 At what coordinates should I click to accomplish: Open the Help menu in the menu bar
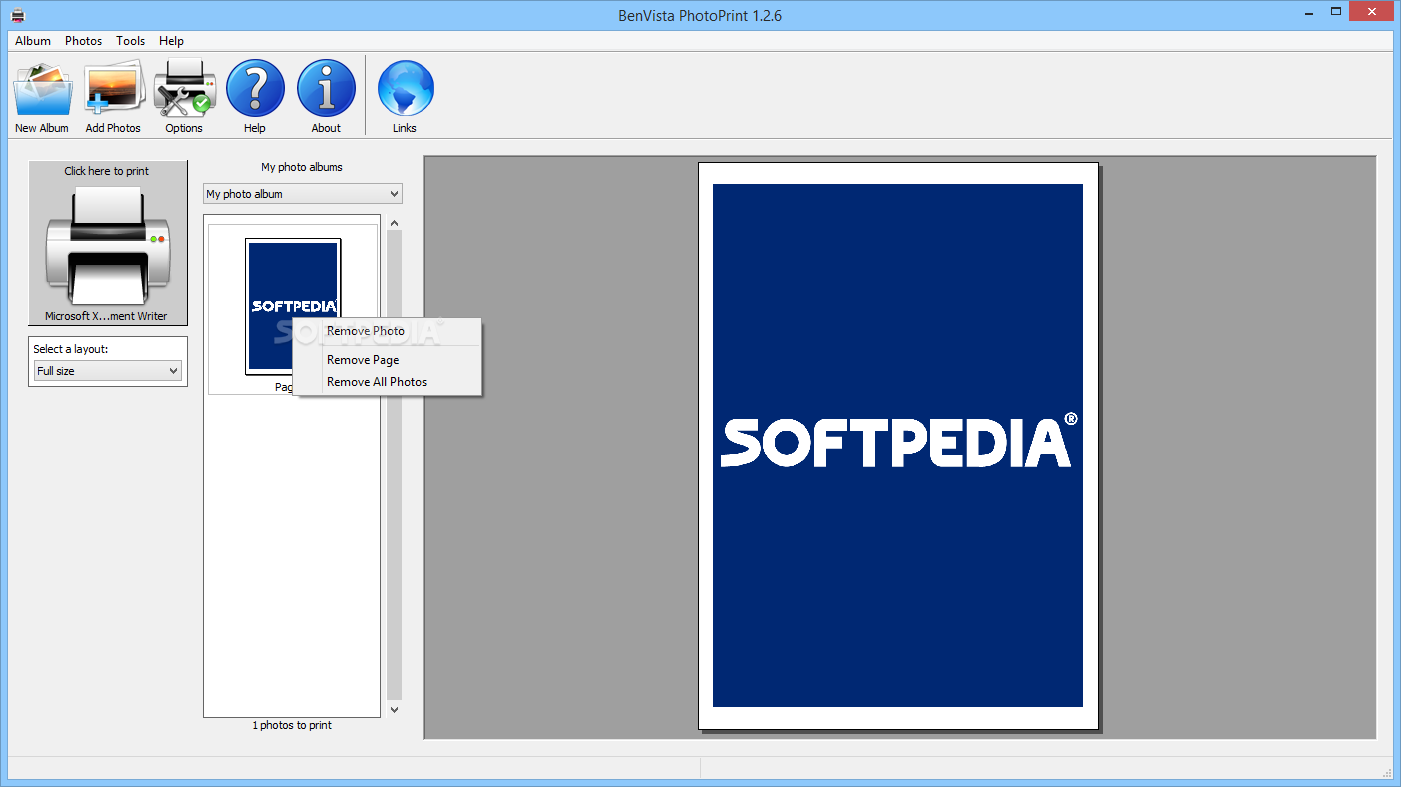(171, 41)
